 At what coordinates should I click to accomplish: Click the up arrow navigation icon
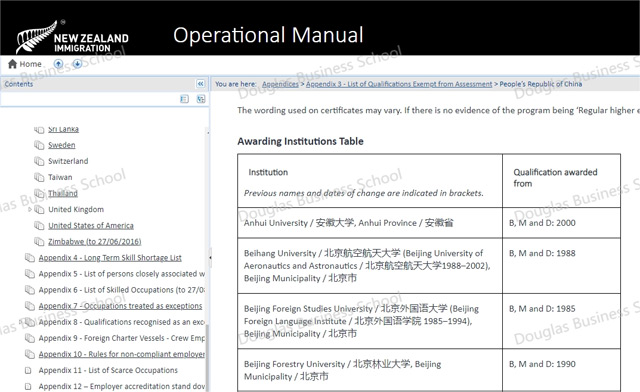click(58, 64)
